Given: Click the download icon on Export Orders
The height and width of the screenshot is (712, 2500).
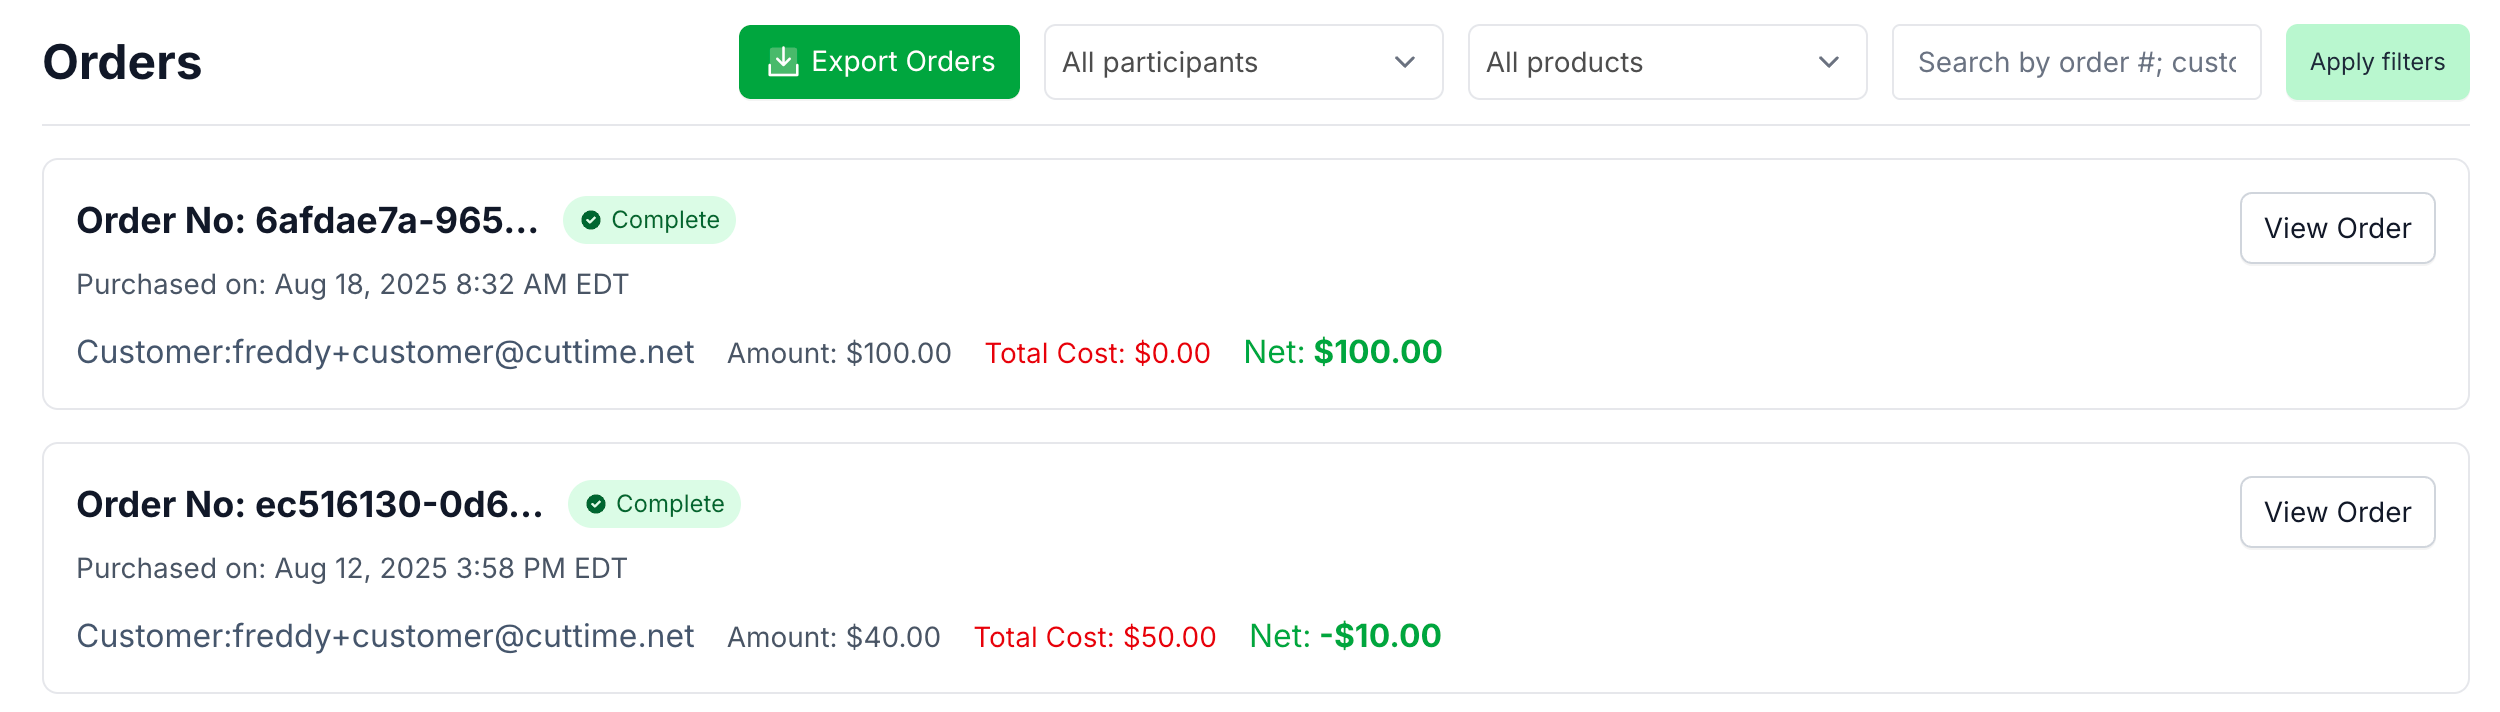Looking at the screenshot, I should (783, 62).
